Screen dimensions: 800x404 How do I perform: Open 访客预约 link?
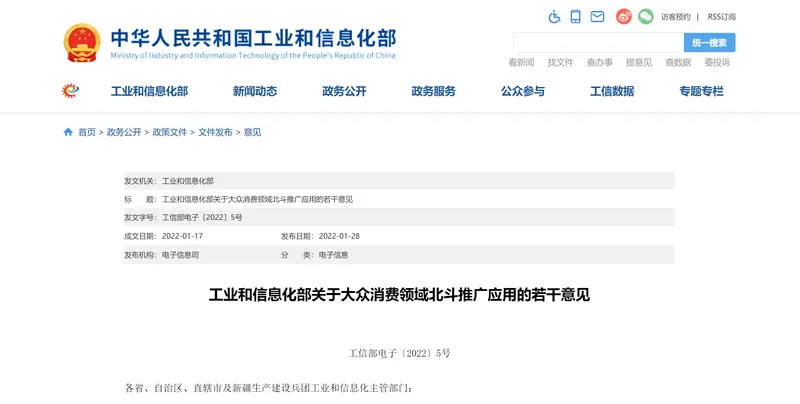click(x=676, y=17)
